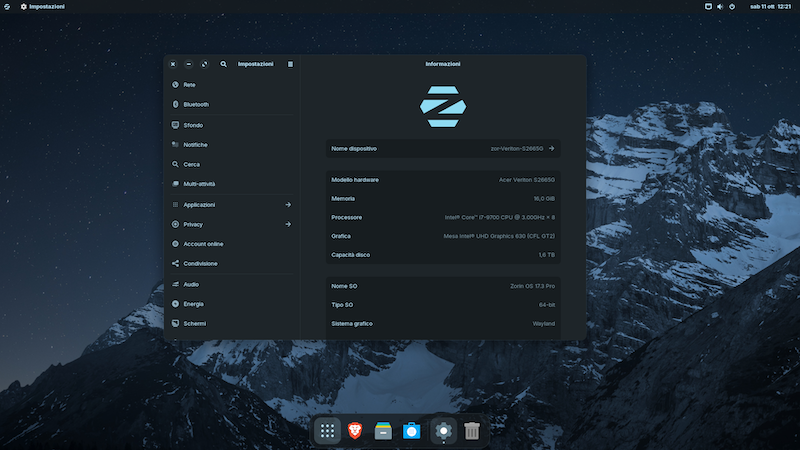Image resolution: width=800 pixels, height=450 pixels.
Task: Open the Notifiche notifications panel
Action: point(232,145)
